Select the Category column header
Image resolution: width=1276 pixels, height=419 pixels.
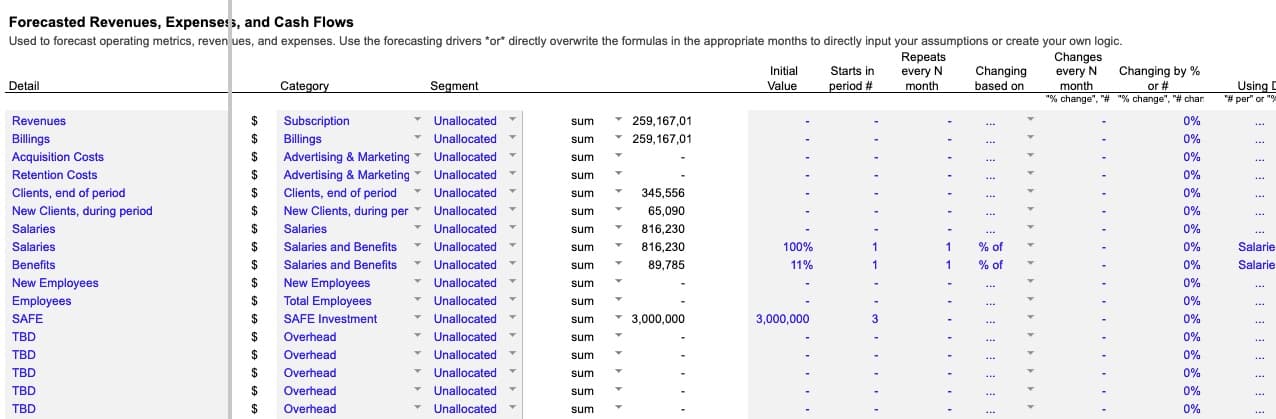(304, 86)
